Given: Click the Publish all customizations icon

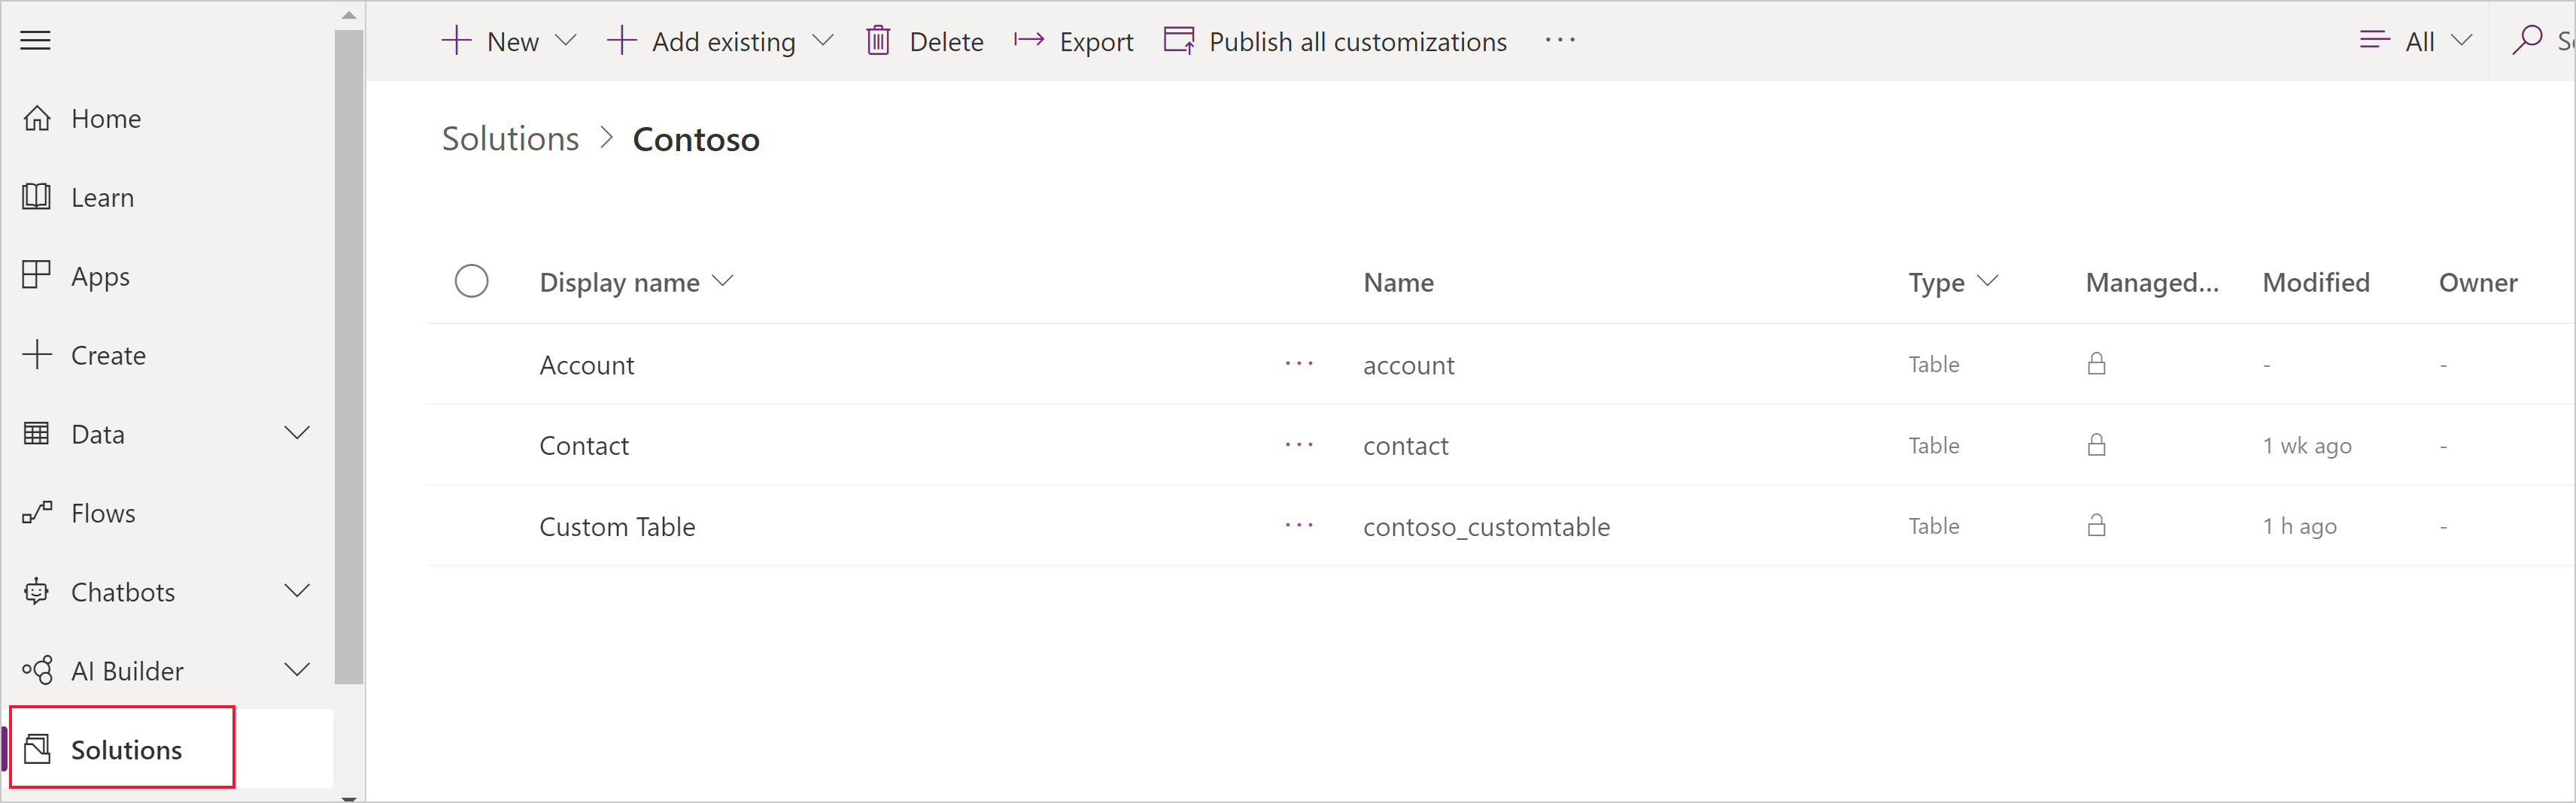Looking at the screenshot, I should 1179,41.
